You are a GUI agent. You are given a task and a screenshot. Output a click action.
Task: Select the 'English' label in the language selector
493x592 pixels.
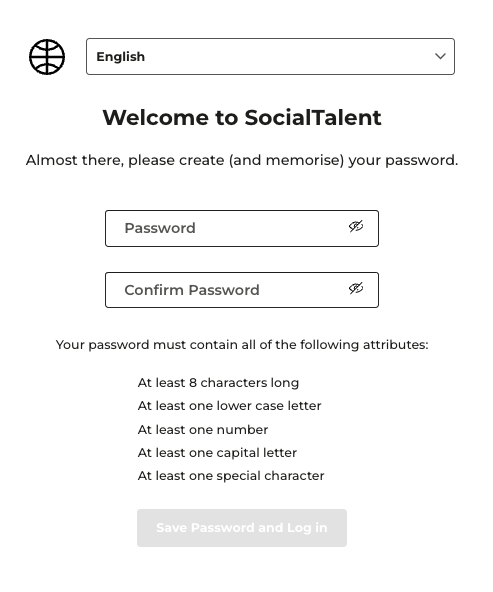(x=120, y=57)
